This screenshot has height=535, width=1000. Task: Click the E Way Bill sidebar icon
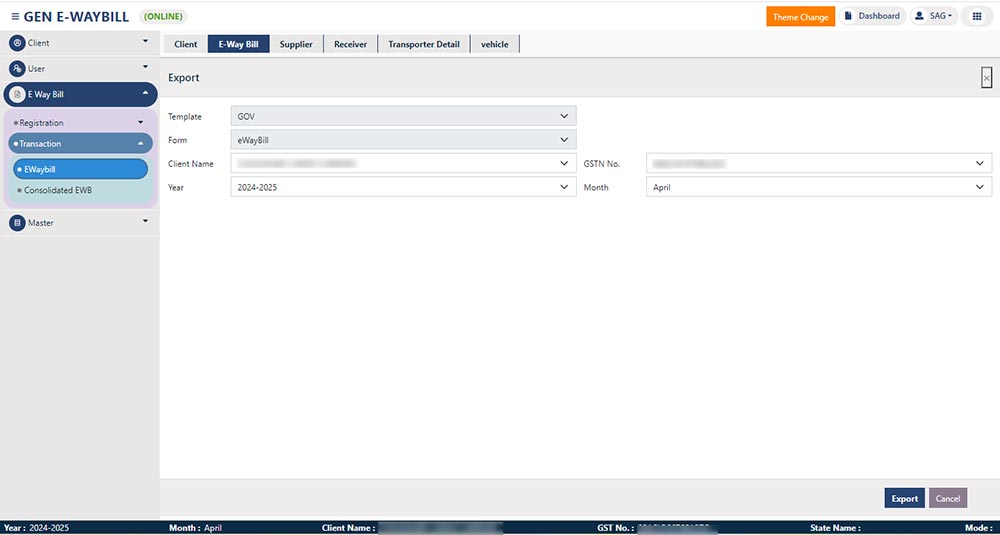coord(17,94)
